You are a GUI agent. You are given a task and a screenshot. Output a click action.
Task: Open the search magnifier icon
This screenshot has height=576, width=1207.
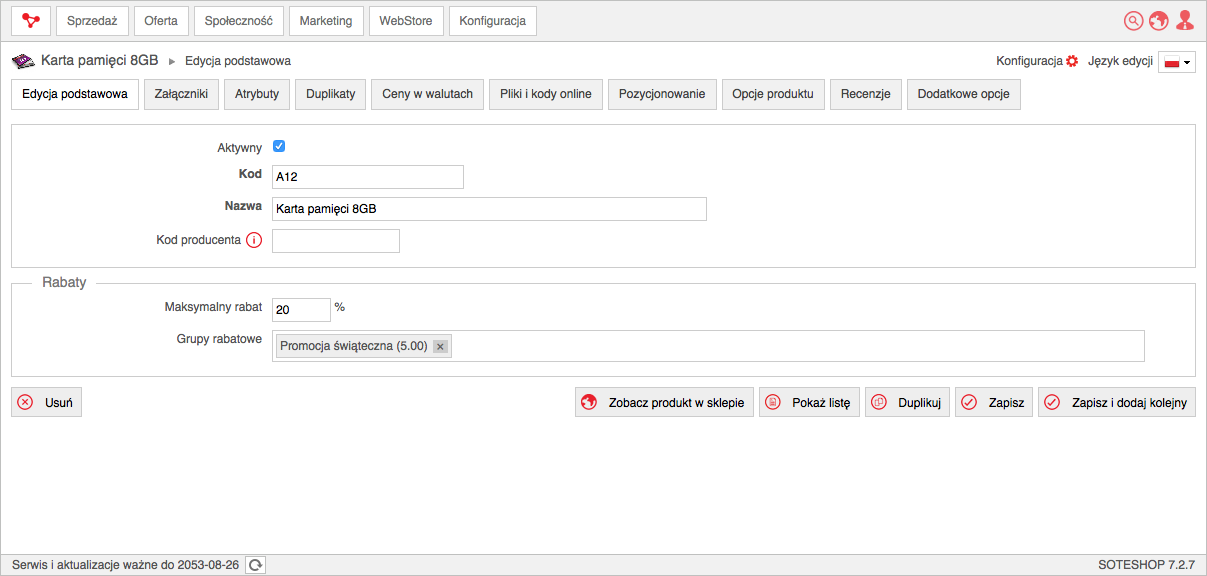[1133, 20]
